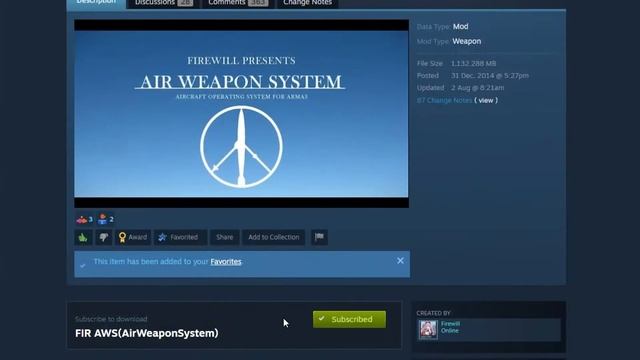Open the Firewill creator profile name
Viewport: 640px width, 360px height.
(x=450, y=324)
